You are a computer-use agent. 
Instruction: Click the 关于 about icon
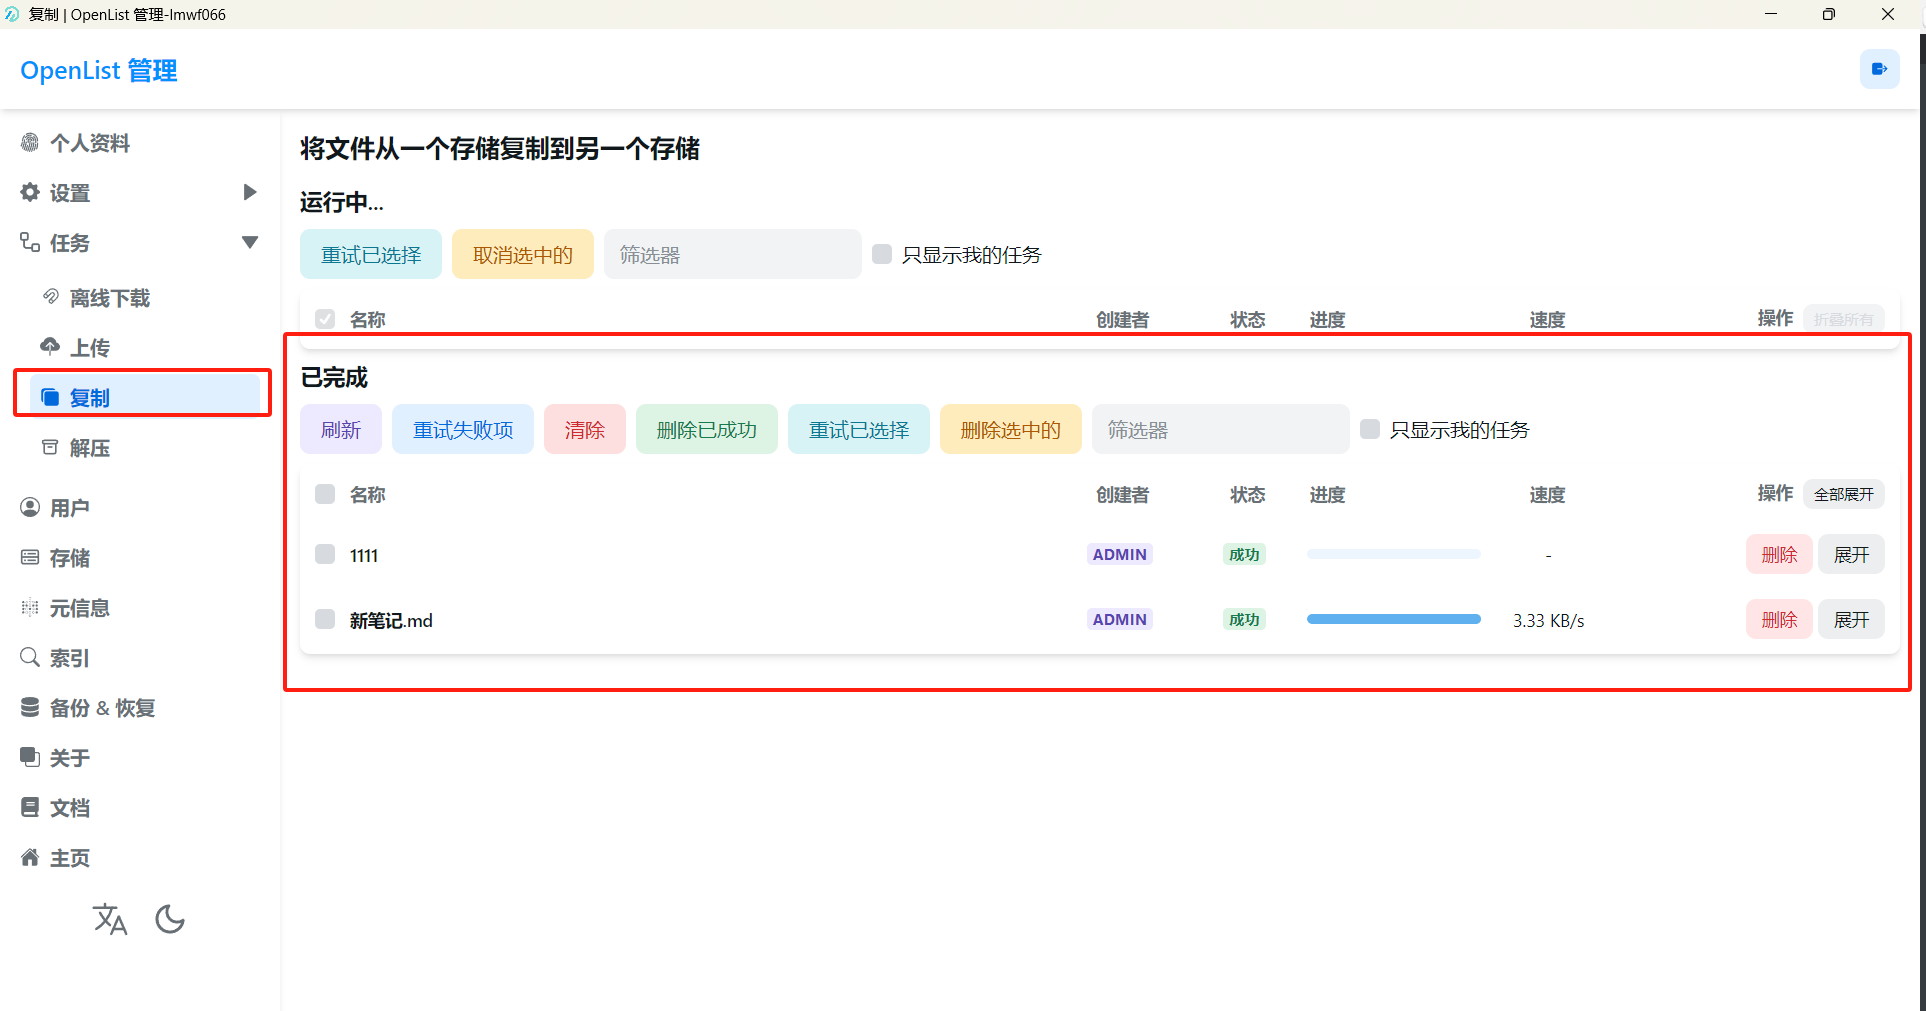tap(30, 757)
